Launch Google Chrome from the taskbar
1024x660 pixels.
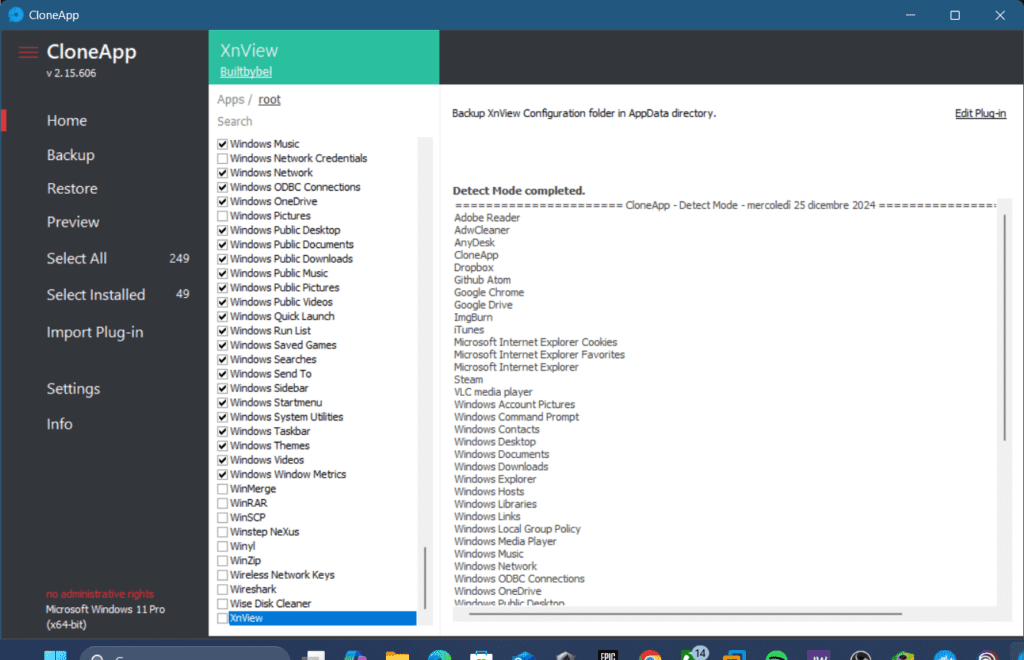click(650, 656)
